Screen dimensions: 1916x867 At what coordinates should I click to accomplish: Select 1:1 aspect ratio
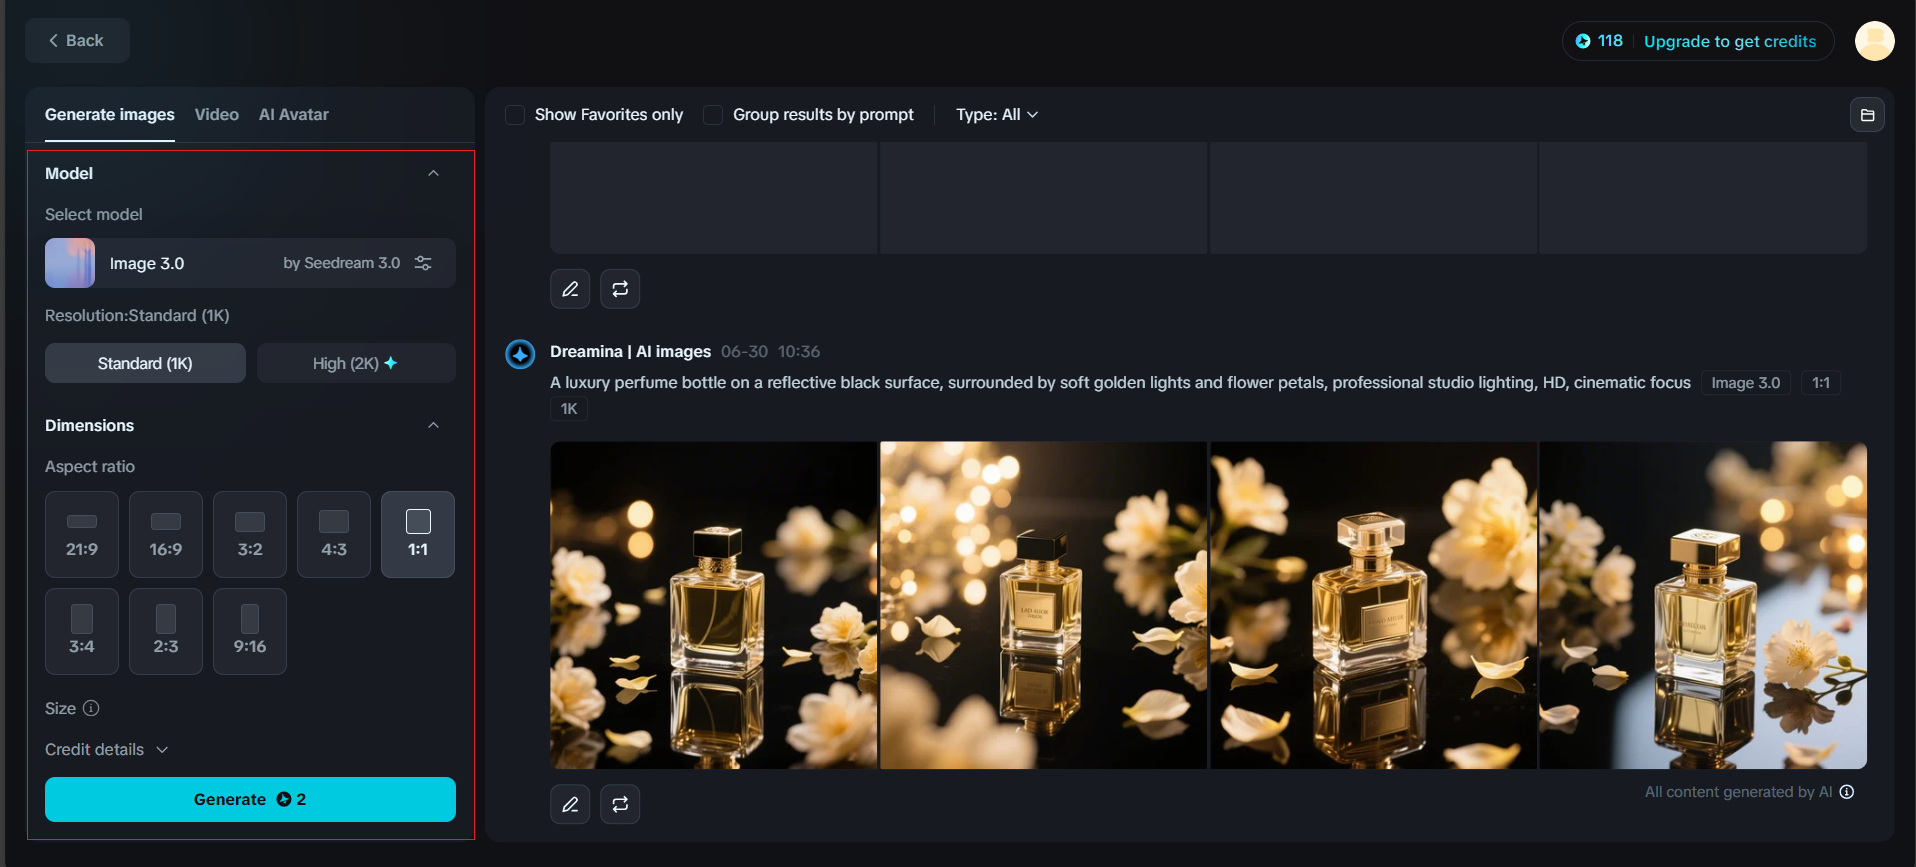[418, 534]
